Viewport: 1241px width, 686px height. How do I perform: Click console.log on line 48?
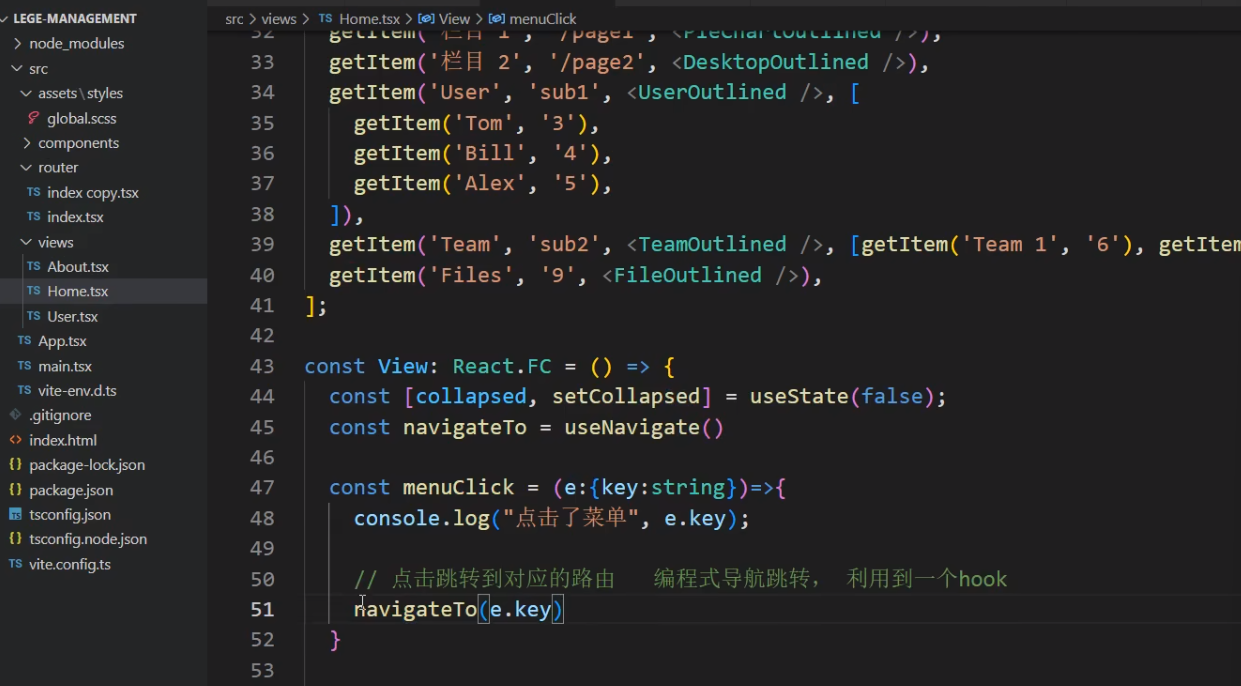pos(422,518)
